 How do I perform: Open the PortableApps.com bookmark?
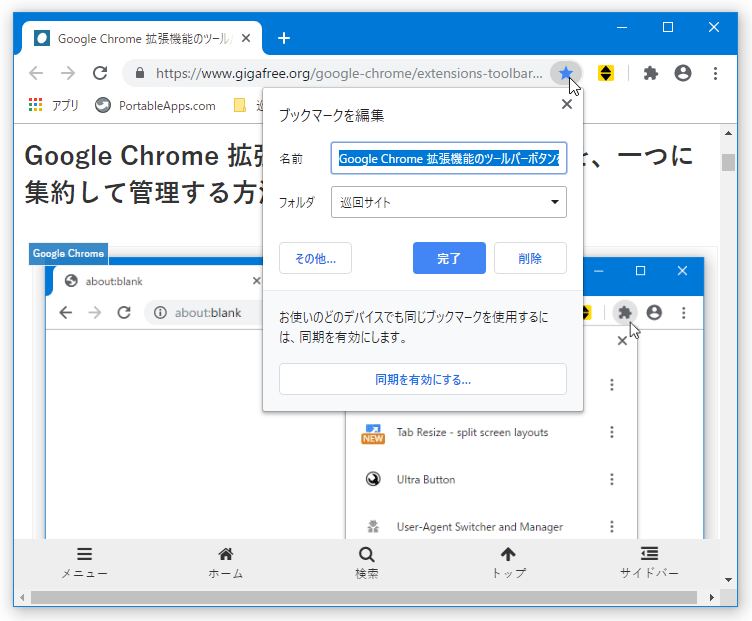(x=155, y=105)
